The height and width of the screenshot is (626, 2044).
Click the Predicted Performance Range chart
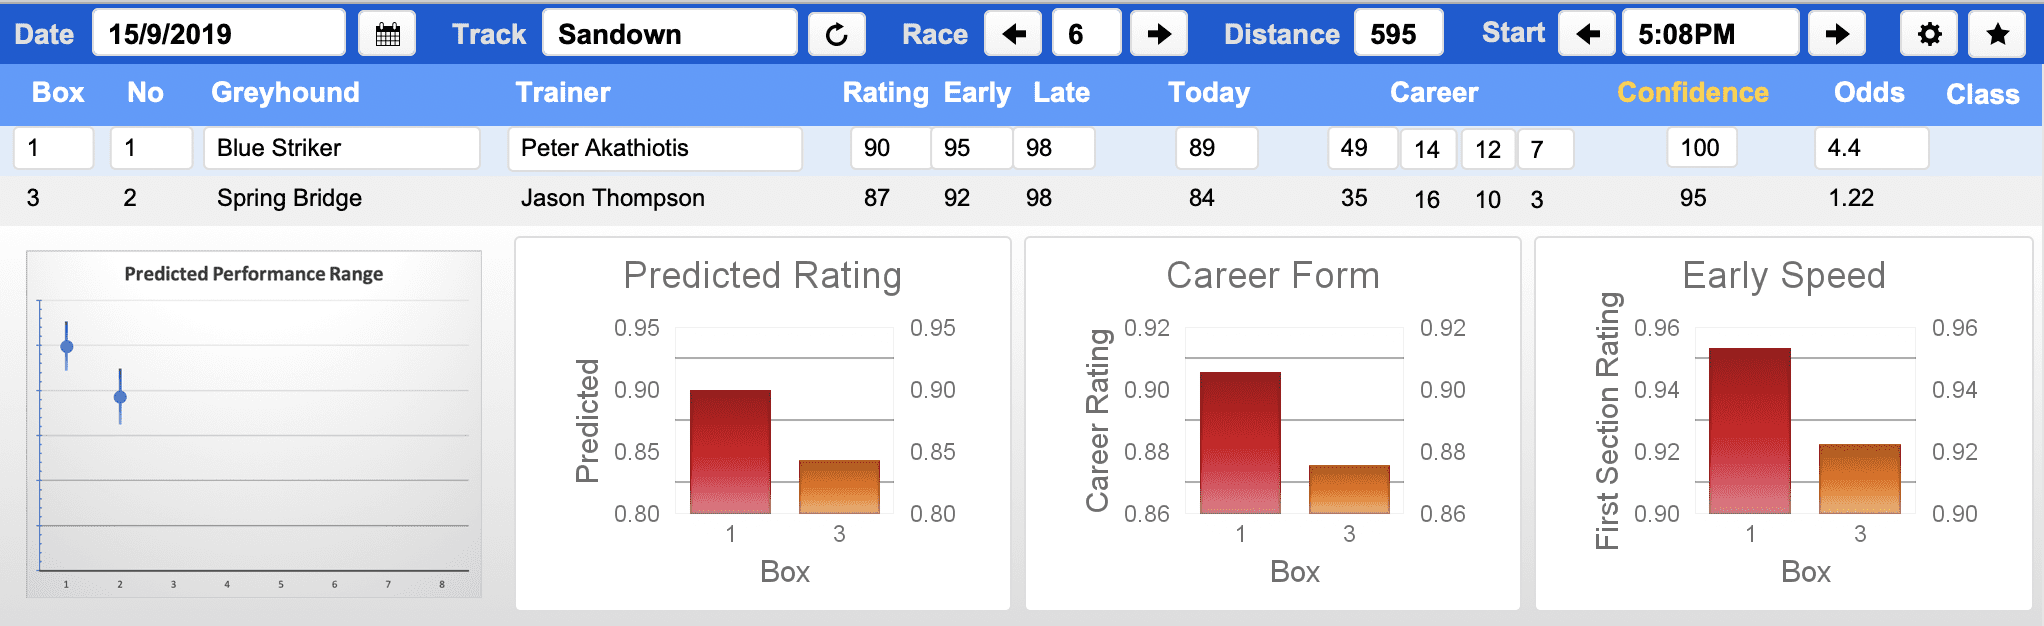[254, 424]
